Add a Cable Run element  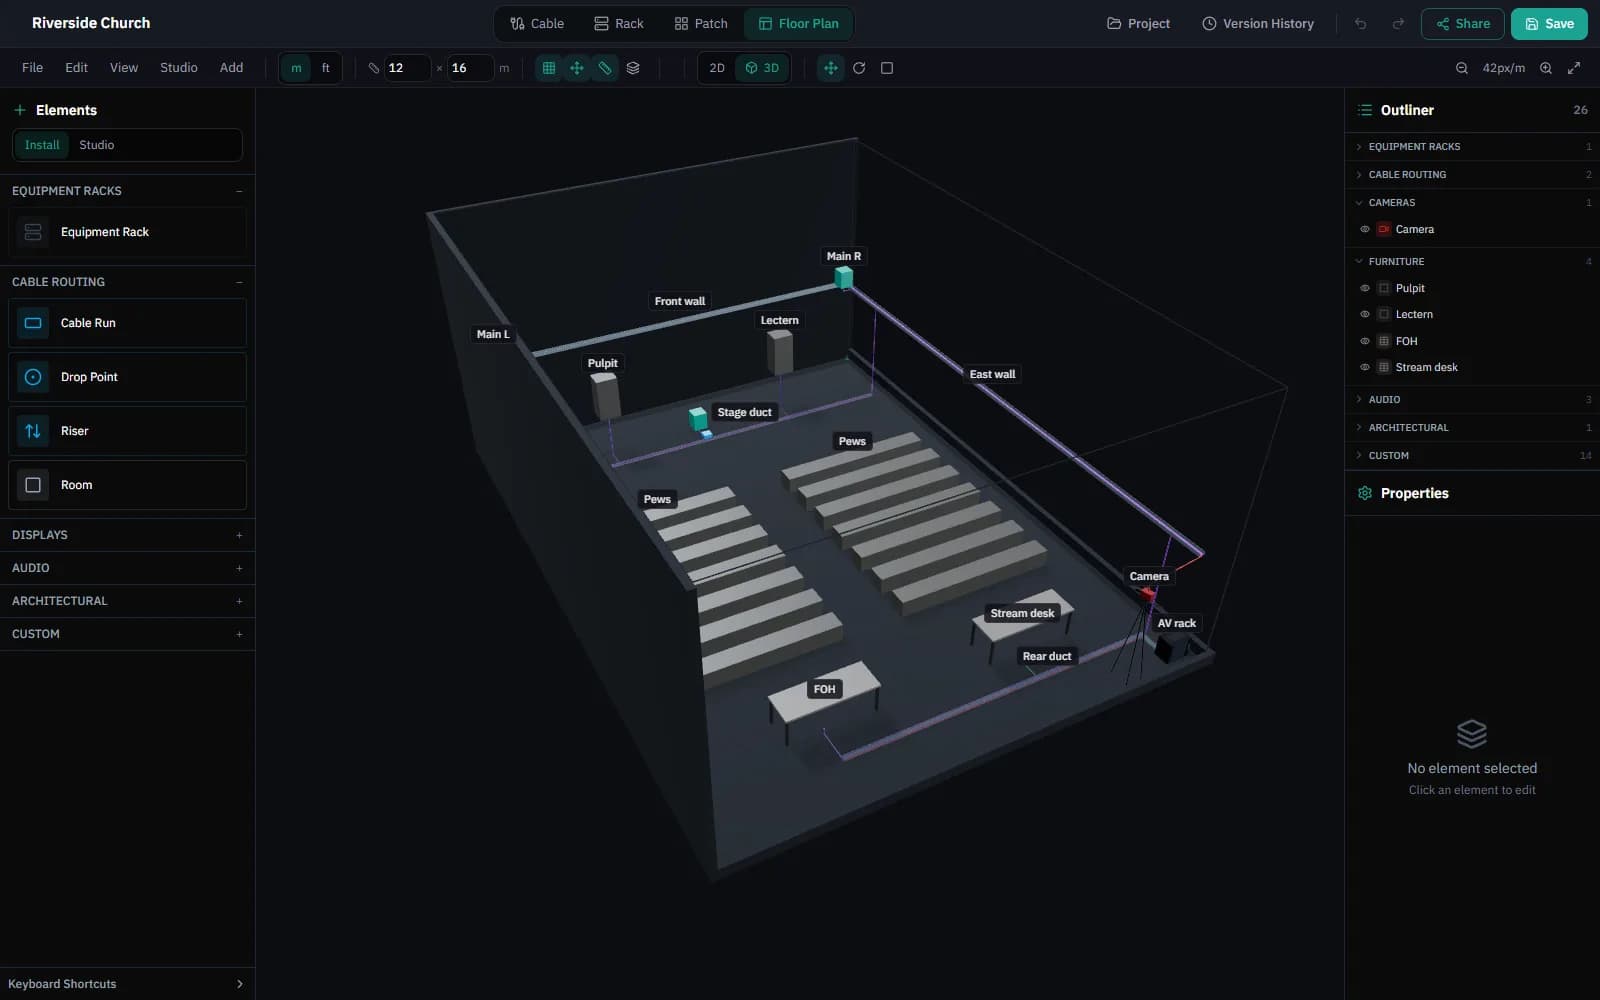(127, 323)
